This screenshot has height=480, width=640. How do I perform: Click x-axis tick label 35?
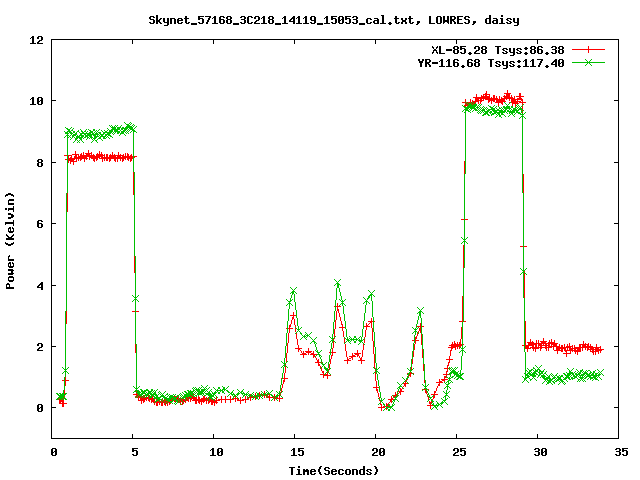pyautogui.click(x=621, y=452)
